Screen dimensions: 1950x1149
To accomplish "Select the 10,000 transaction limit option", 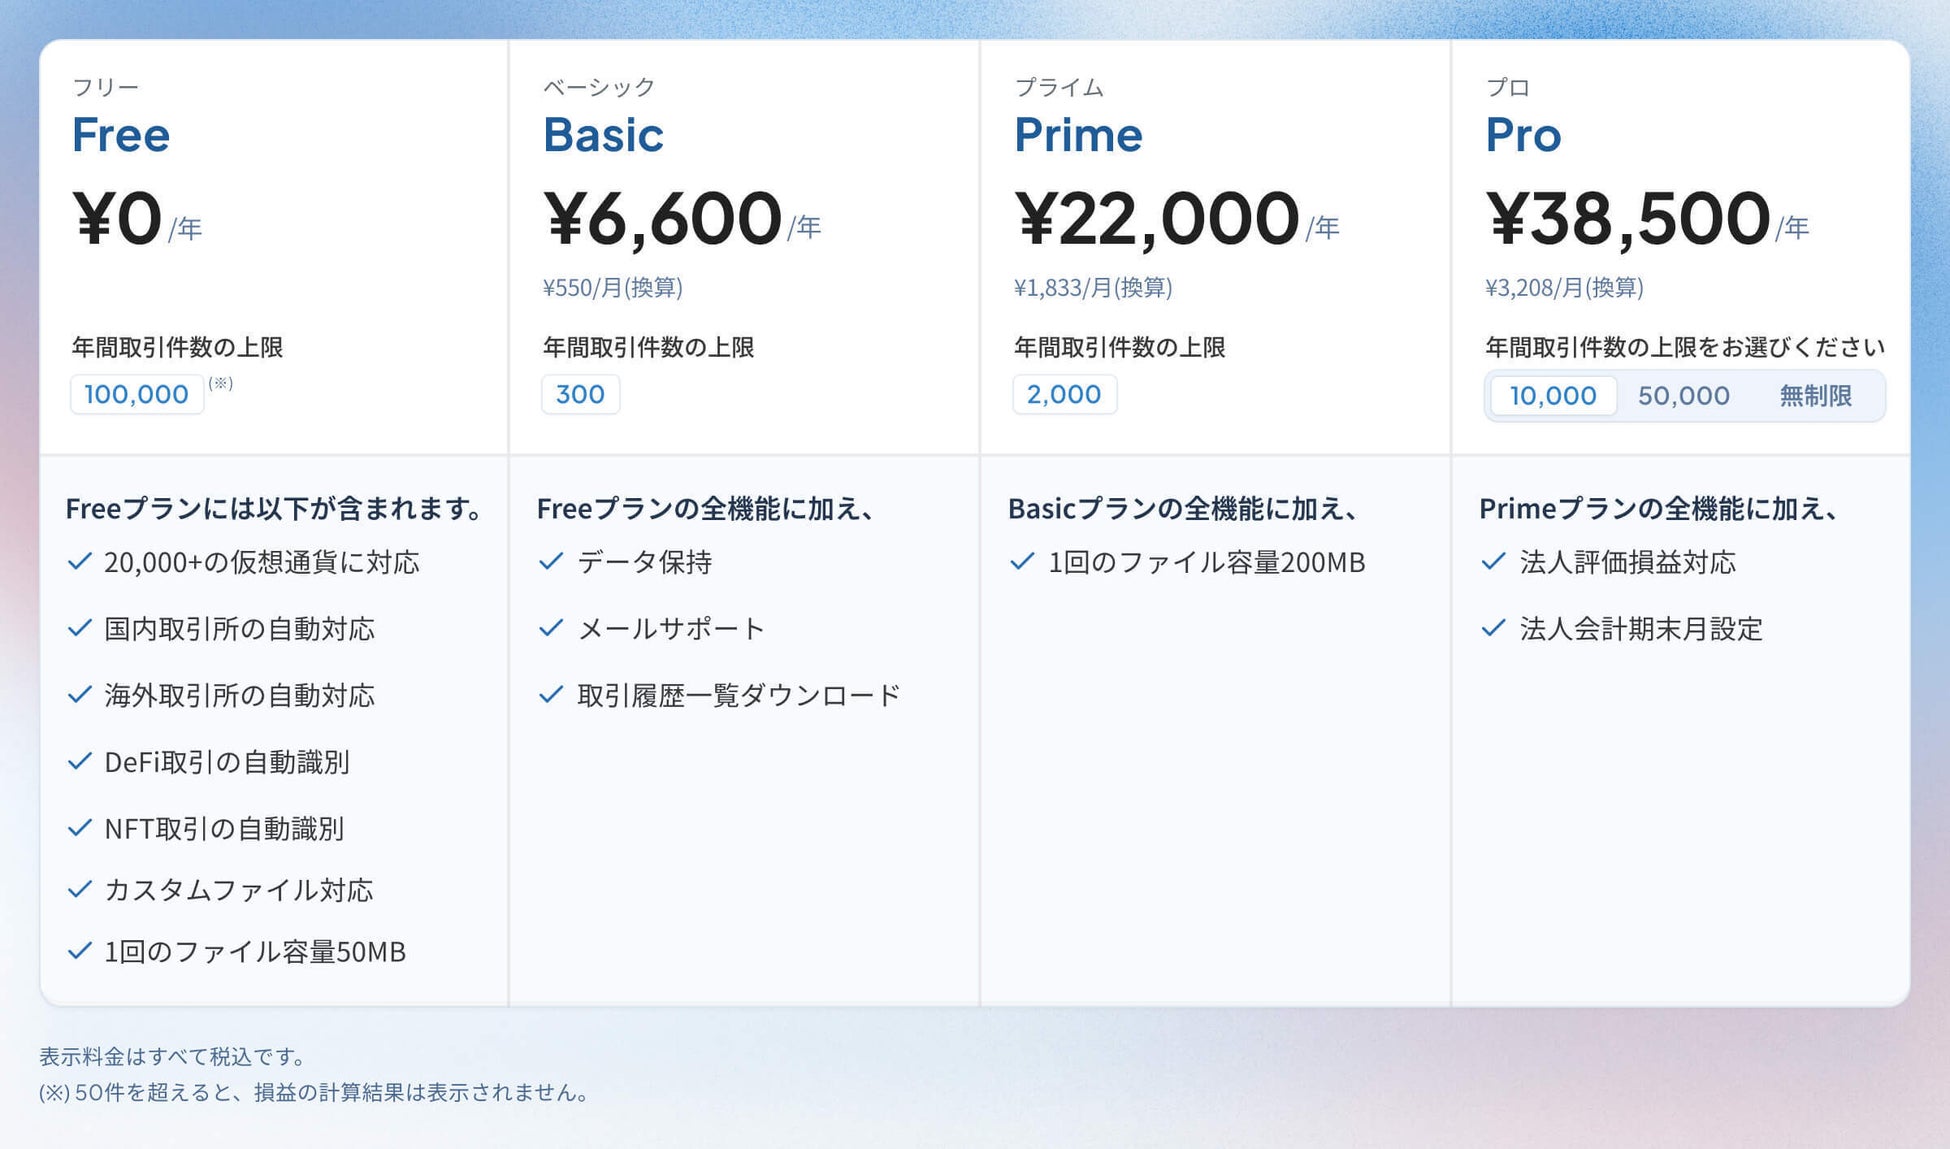I will click(1552, 396).
